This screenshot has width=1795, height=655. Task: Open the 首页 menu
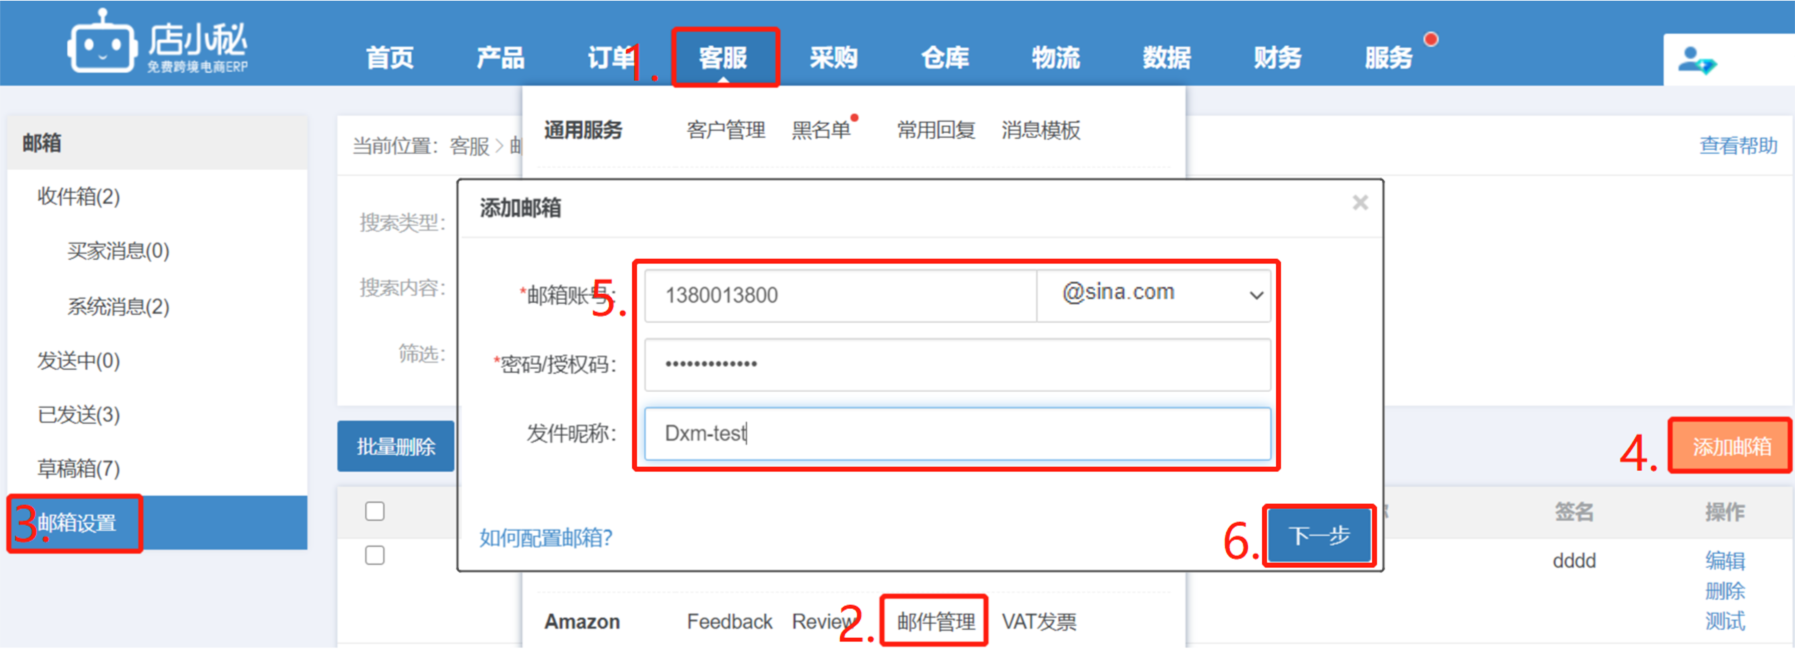tap(389, 58)
